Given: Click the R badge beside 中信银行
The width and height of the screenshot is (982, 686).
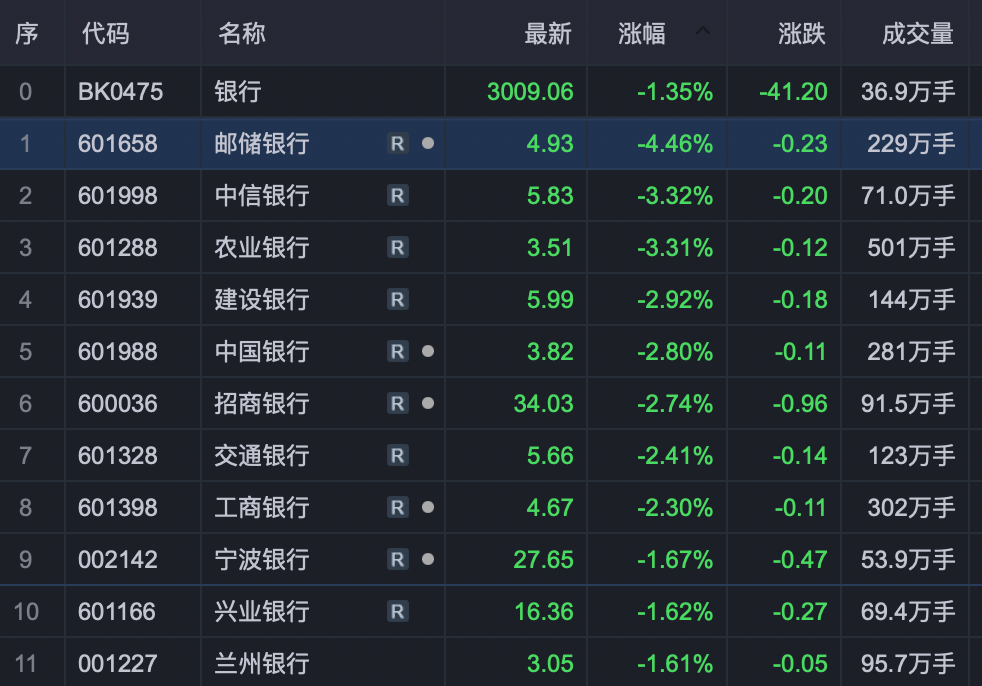Looking at the screenshot, I should pos(398,196).
